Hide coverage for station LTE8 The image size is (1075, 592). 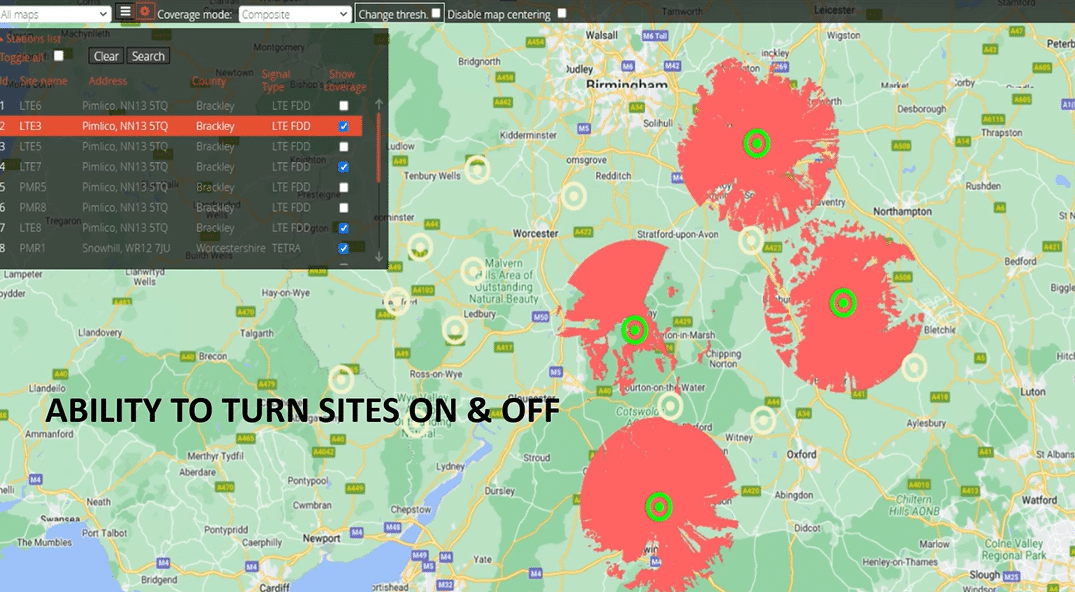343,228
